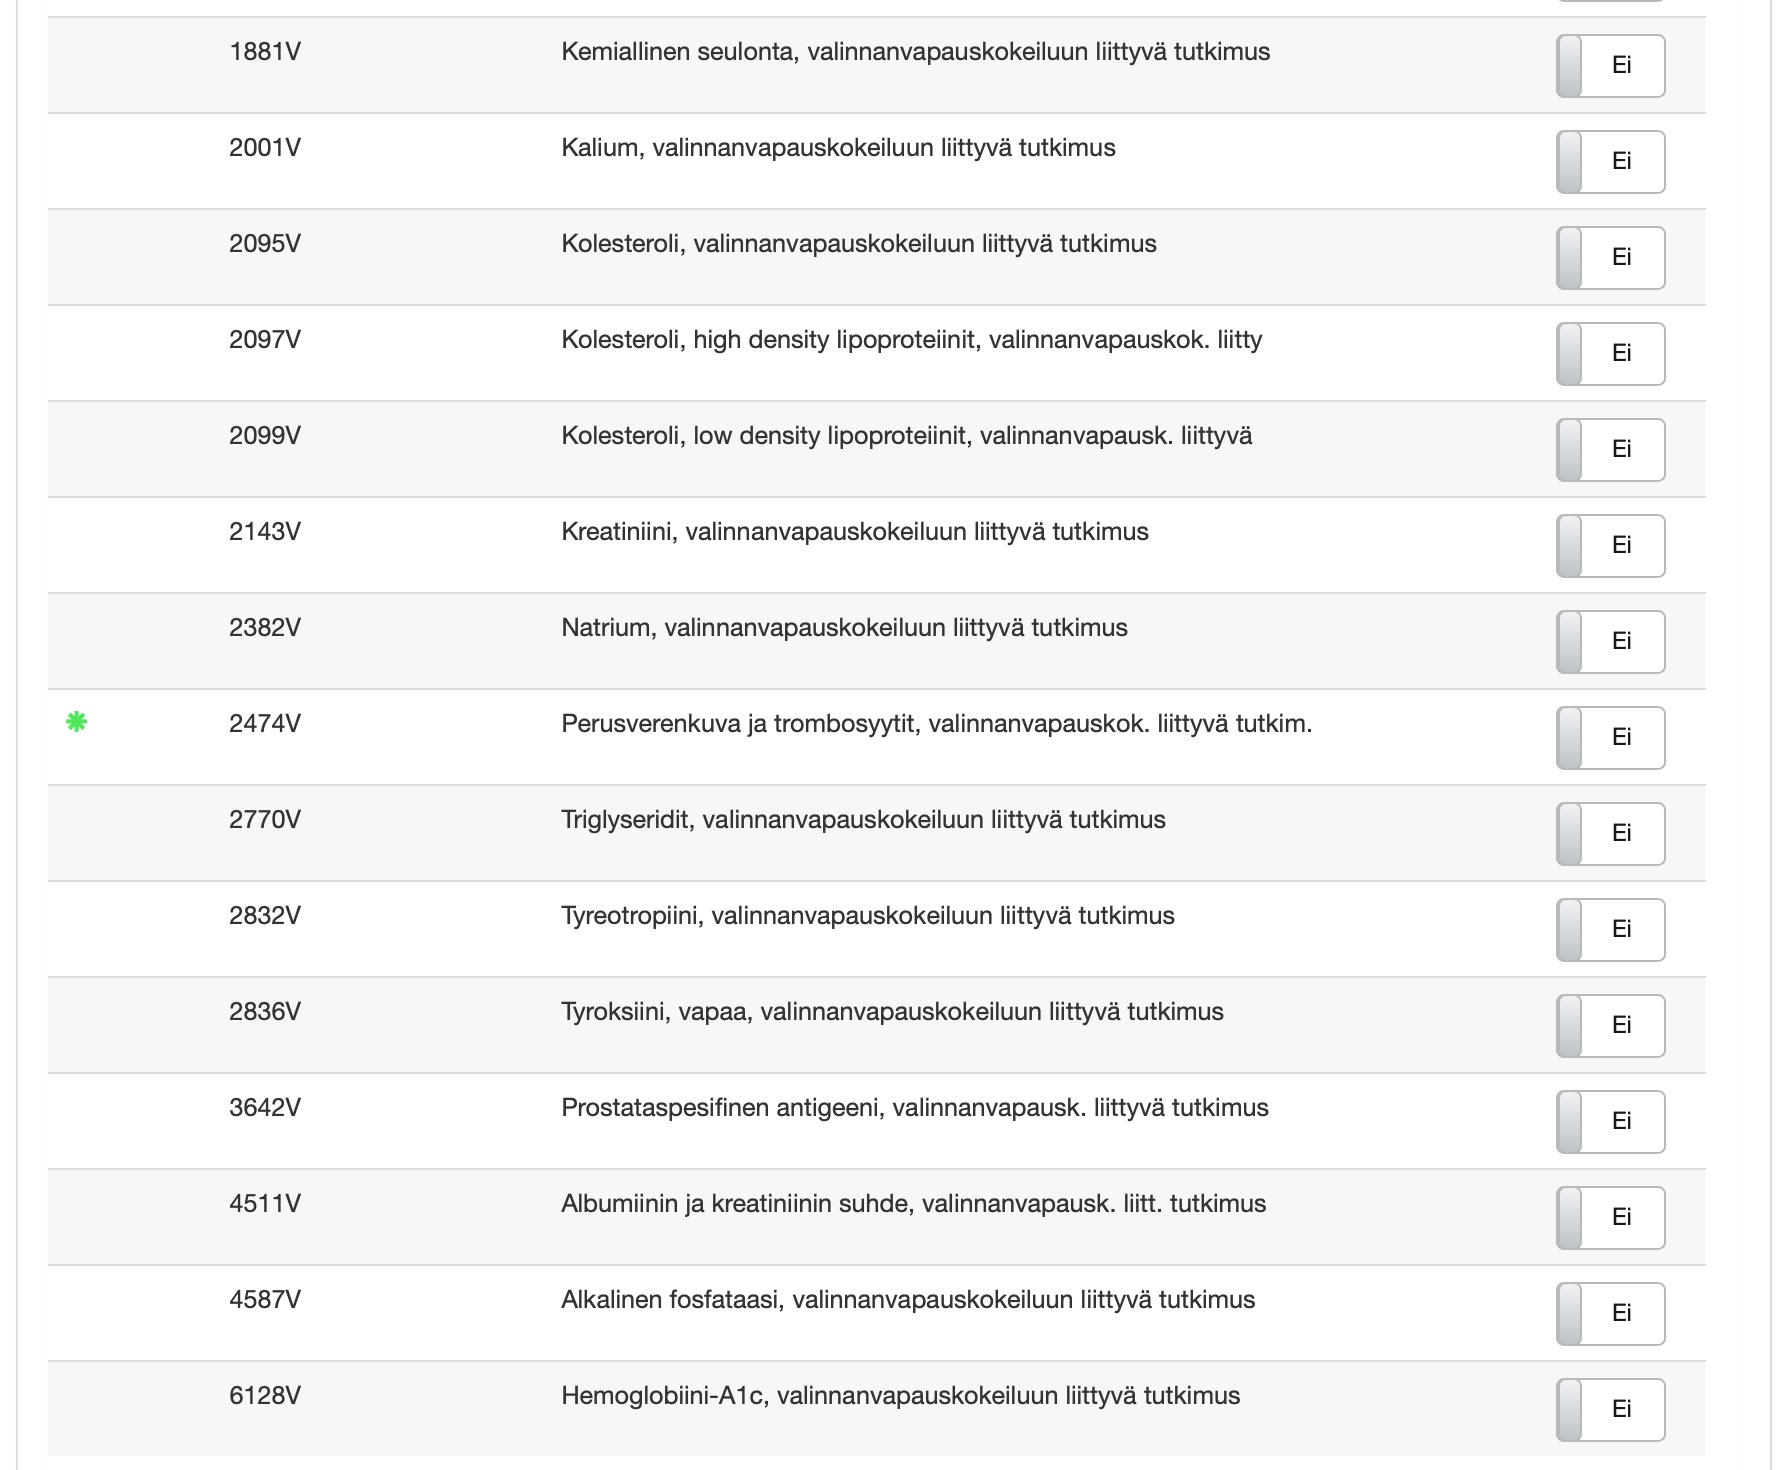Toggle the 2836V Tyroksiini vapaa switch
The height and width of the screenshot is (1470, 1782).
[x=1610, y=1026]
